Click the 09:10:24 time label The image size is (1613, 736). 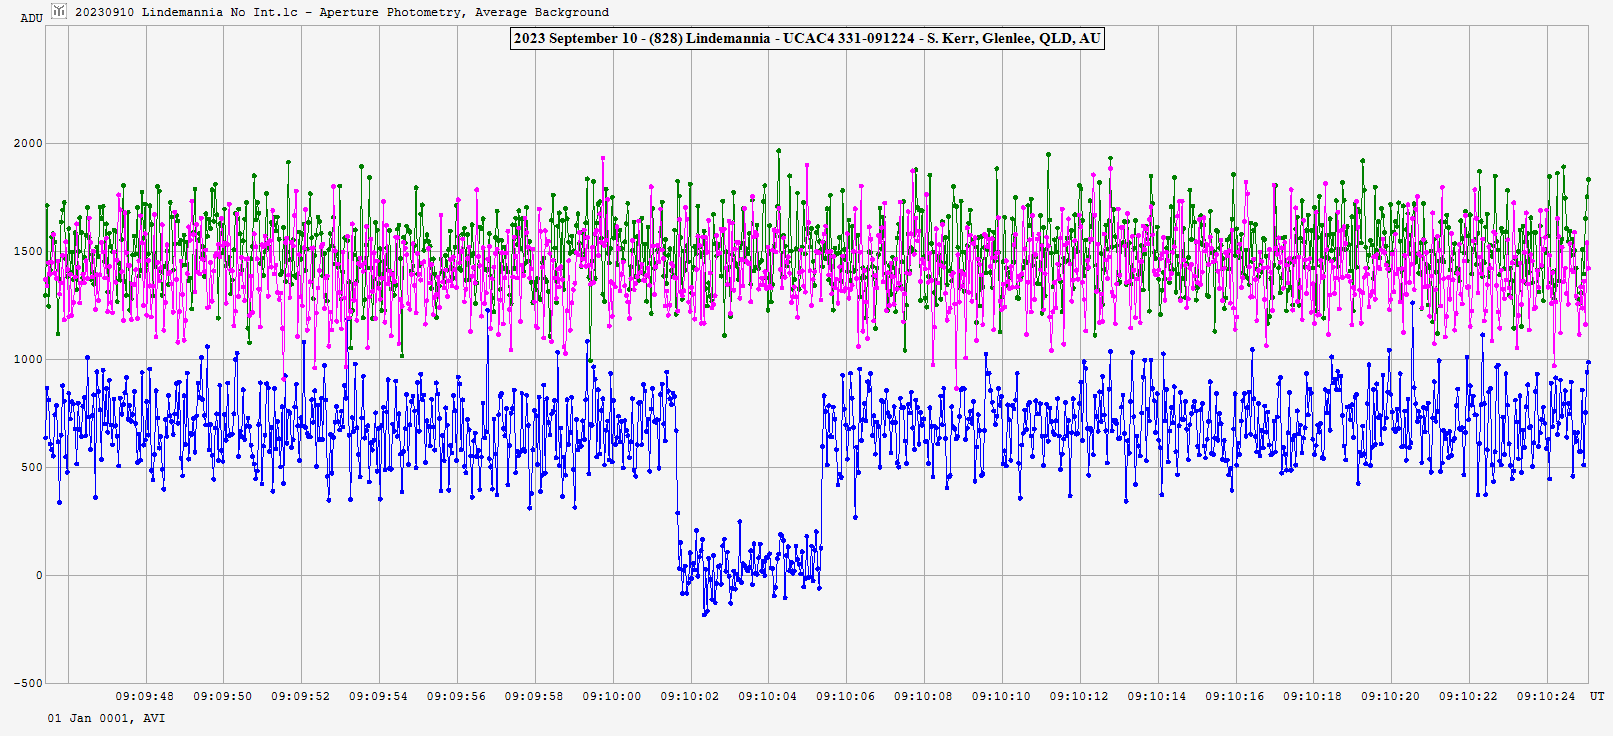(1546, 696)
